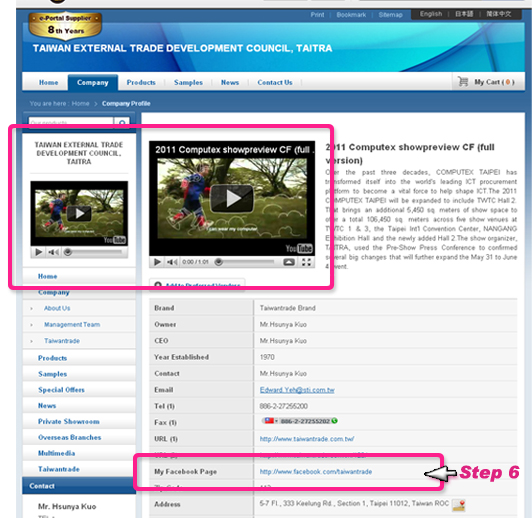Viewport: 532px width, 518px height.
Task: Click YouTube logo on main video
Action: (x=299, y=249)
